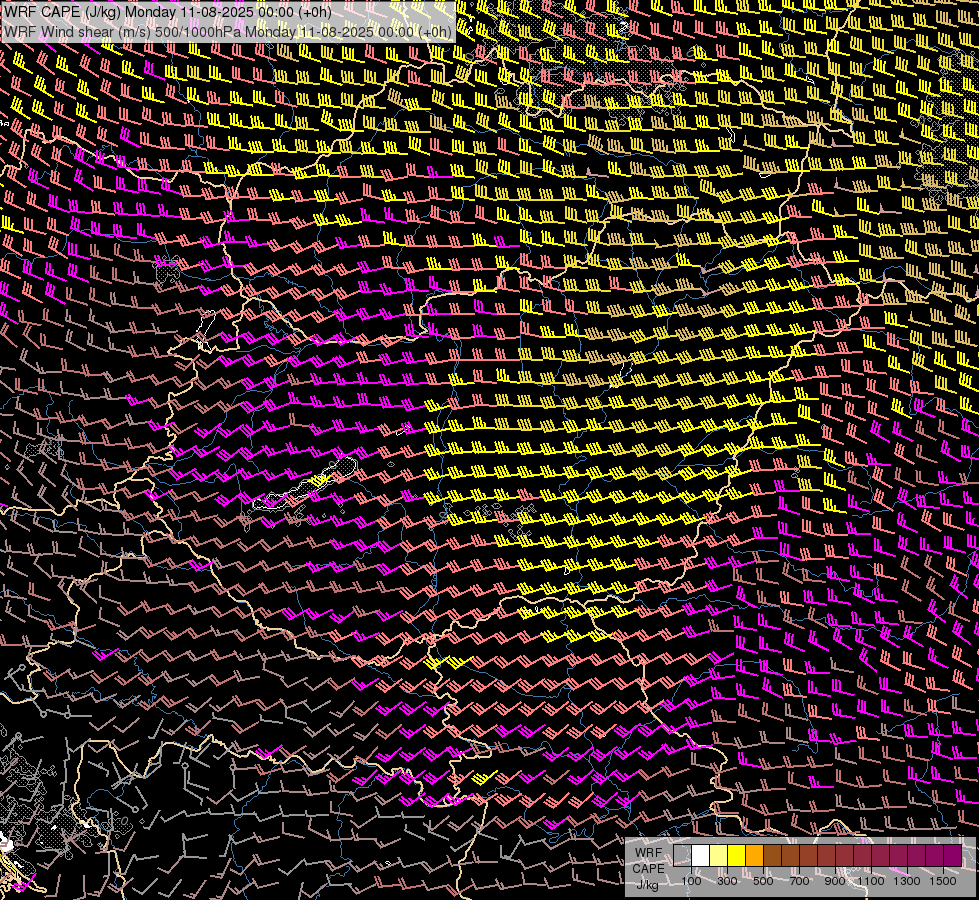The width and height of the screenshot is (979, 900).
Task: Click the legend word 'WRF'
Action: coord(648,853)
